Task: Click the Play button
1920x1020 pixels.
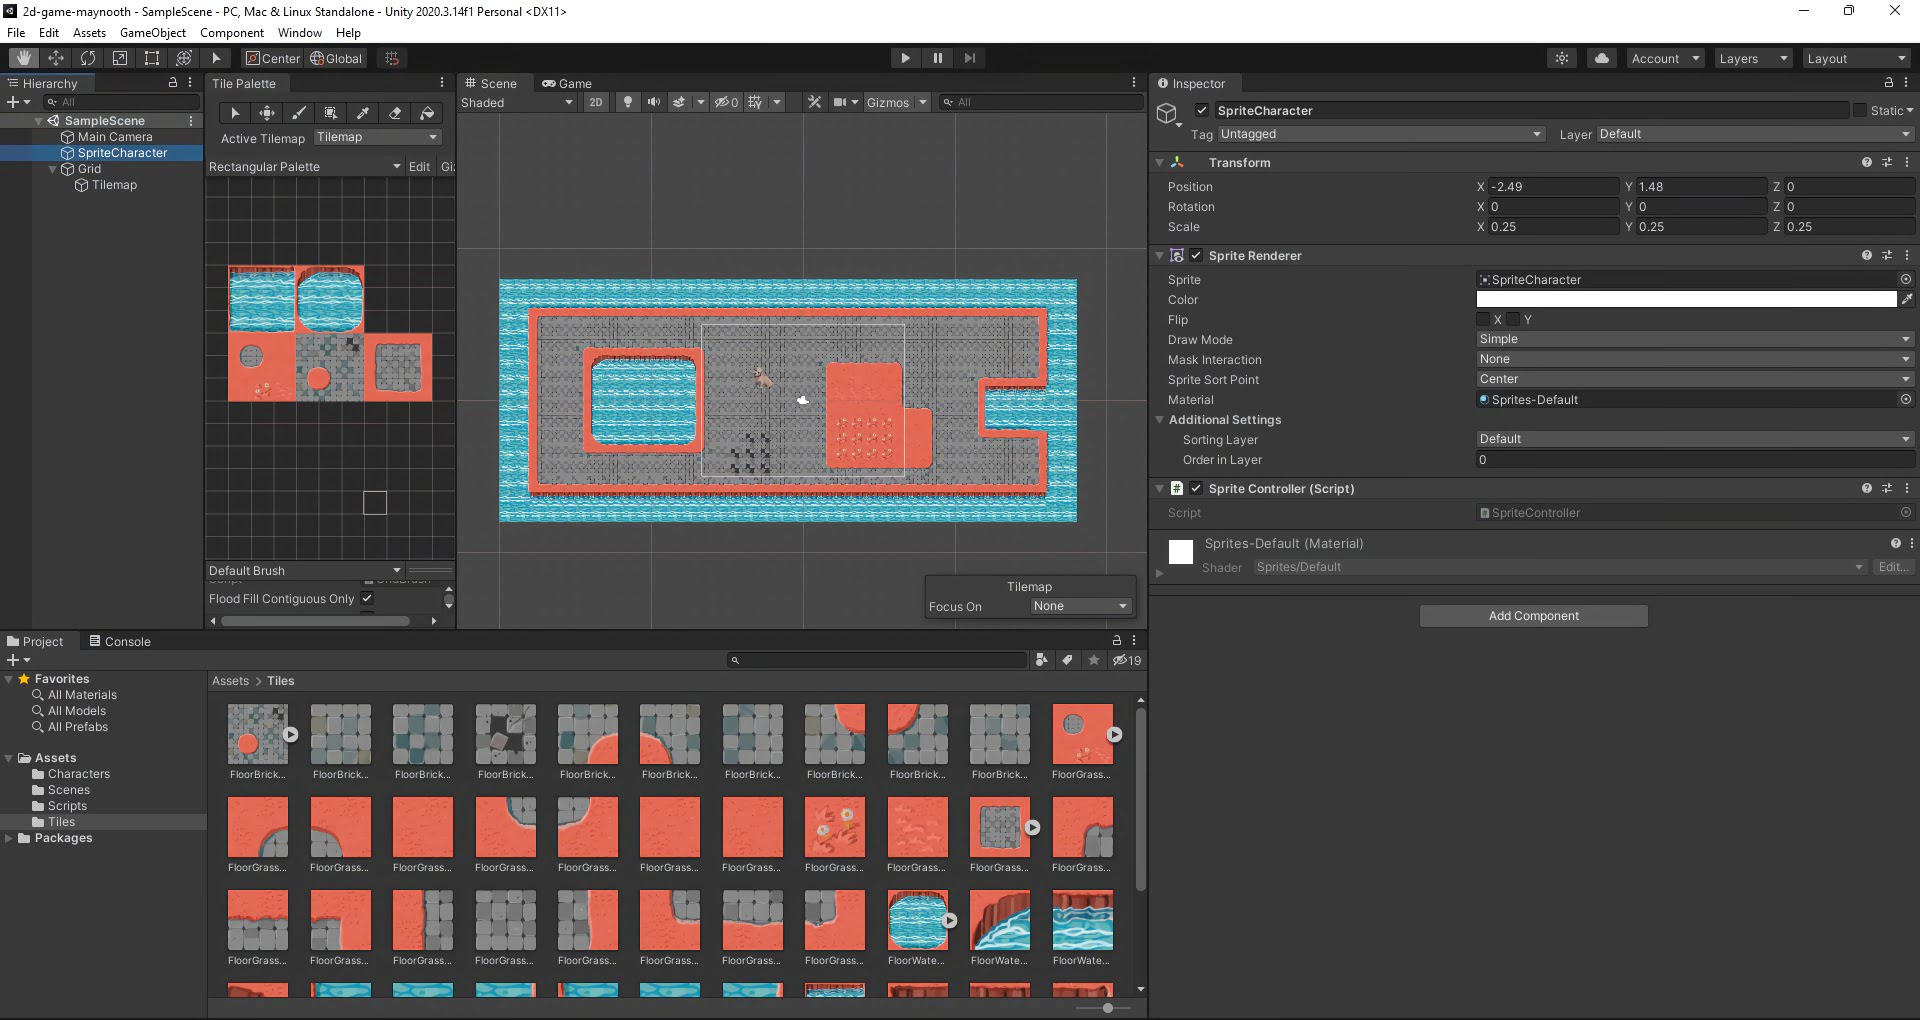Action: pos(905,58)
